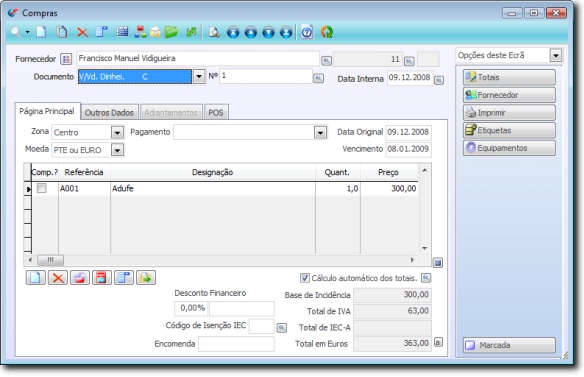
Task: Click the blue properties icon below grid
Action: coord(124,278)
